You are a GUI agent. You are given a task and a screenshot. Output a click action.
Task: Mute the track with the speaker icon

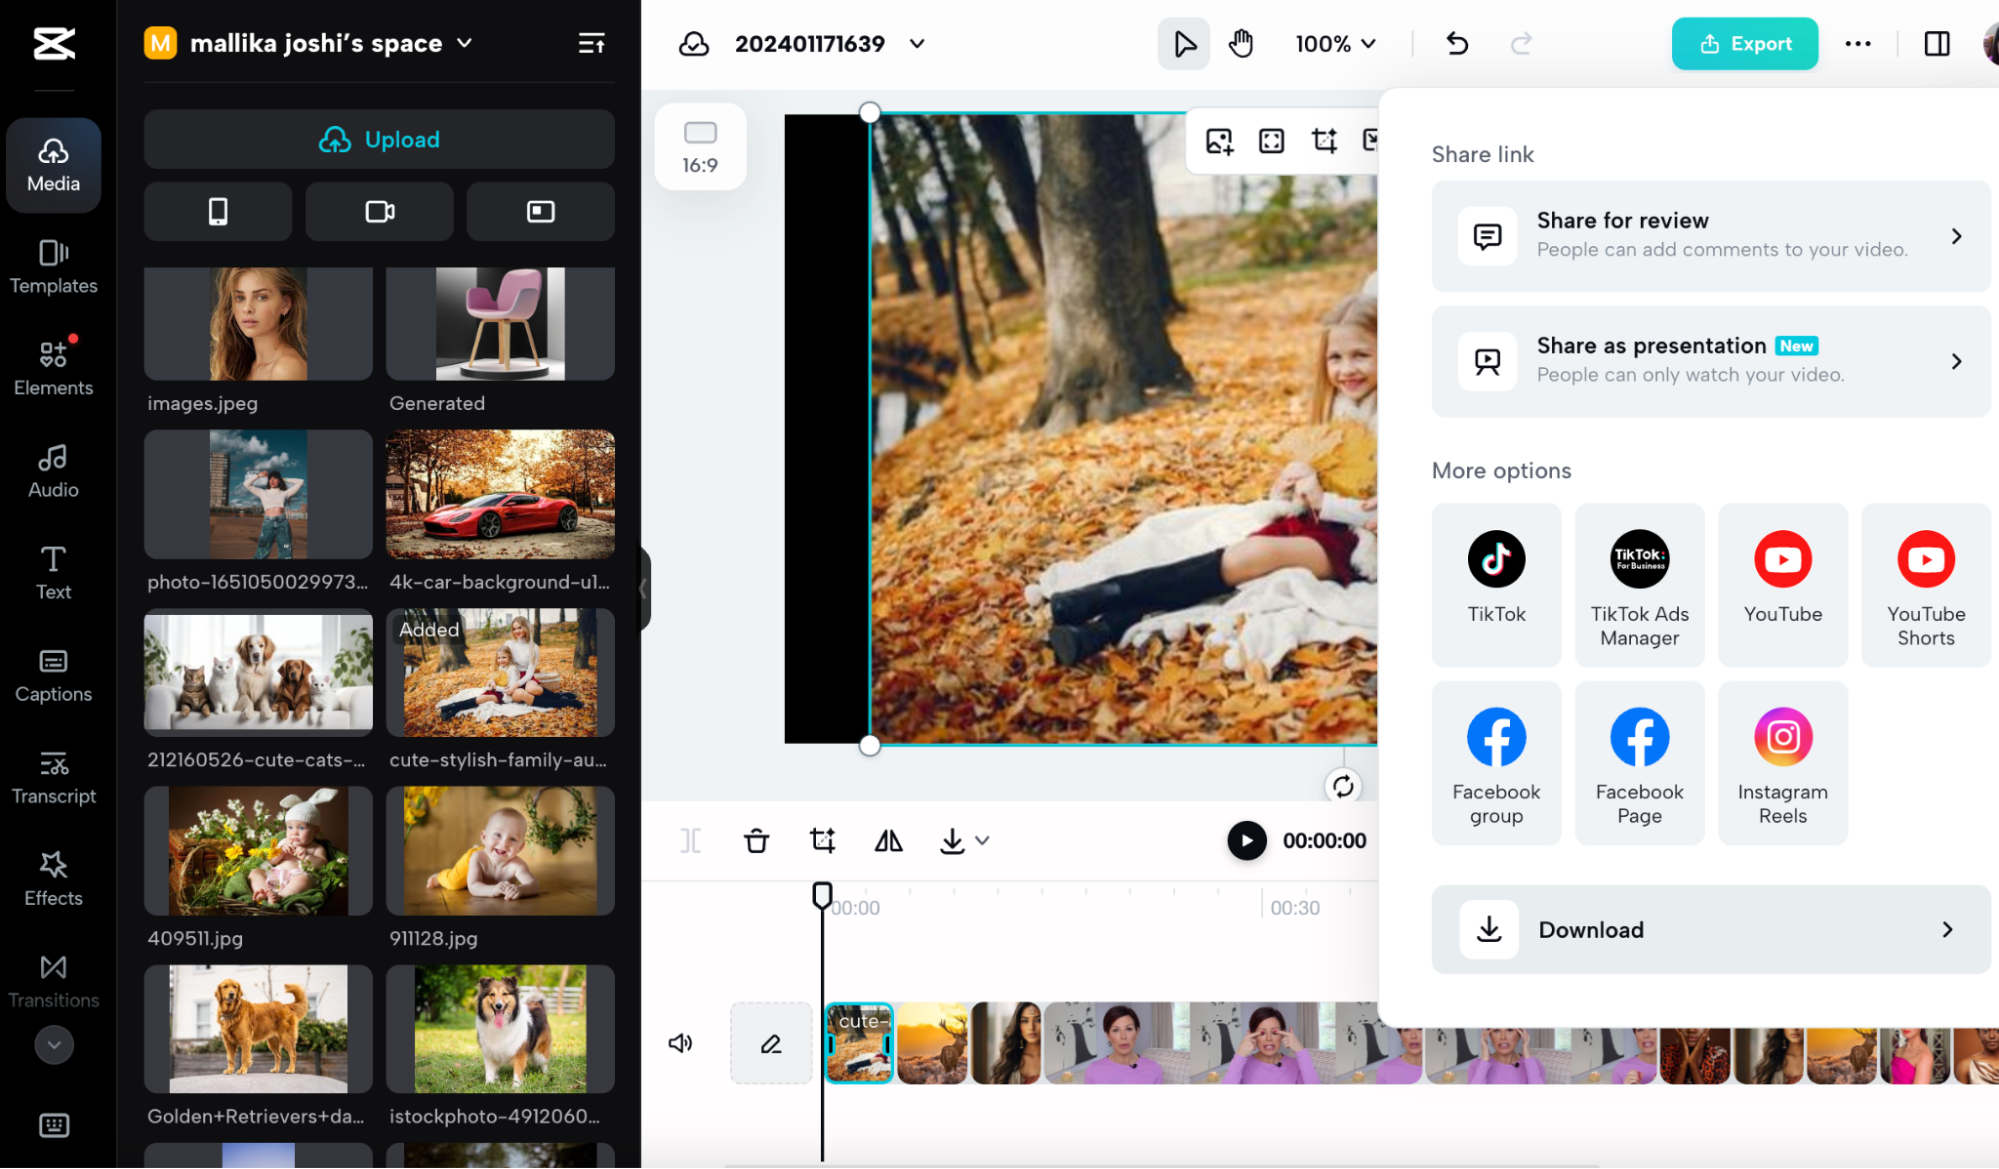click(680, 1043)
